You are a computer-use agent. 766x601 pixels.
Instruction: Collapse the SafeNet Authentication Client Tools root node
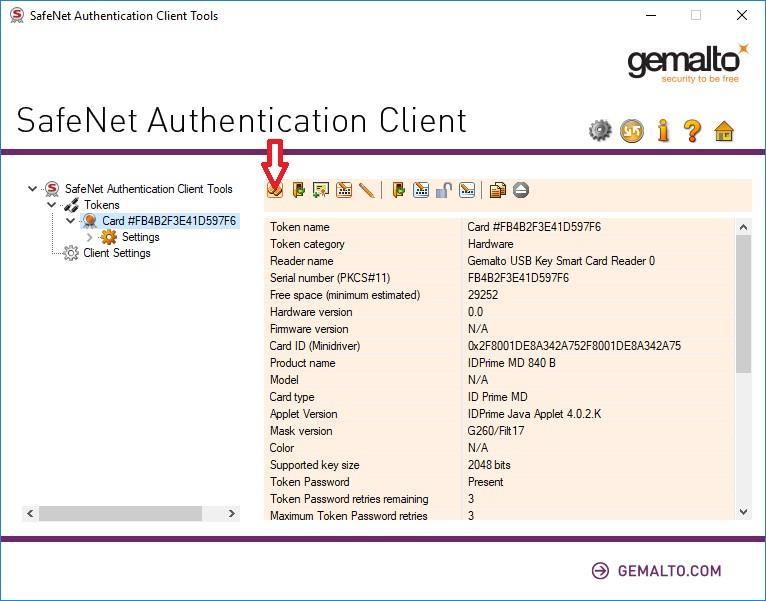(x=33, y=189)
